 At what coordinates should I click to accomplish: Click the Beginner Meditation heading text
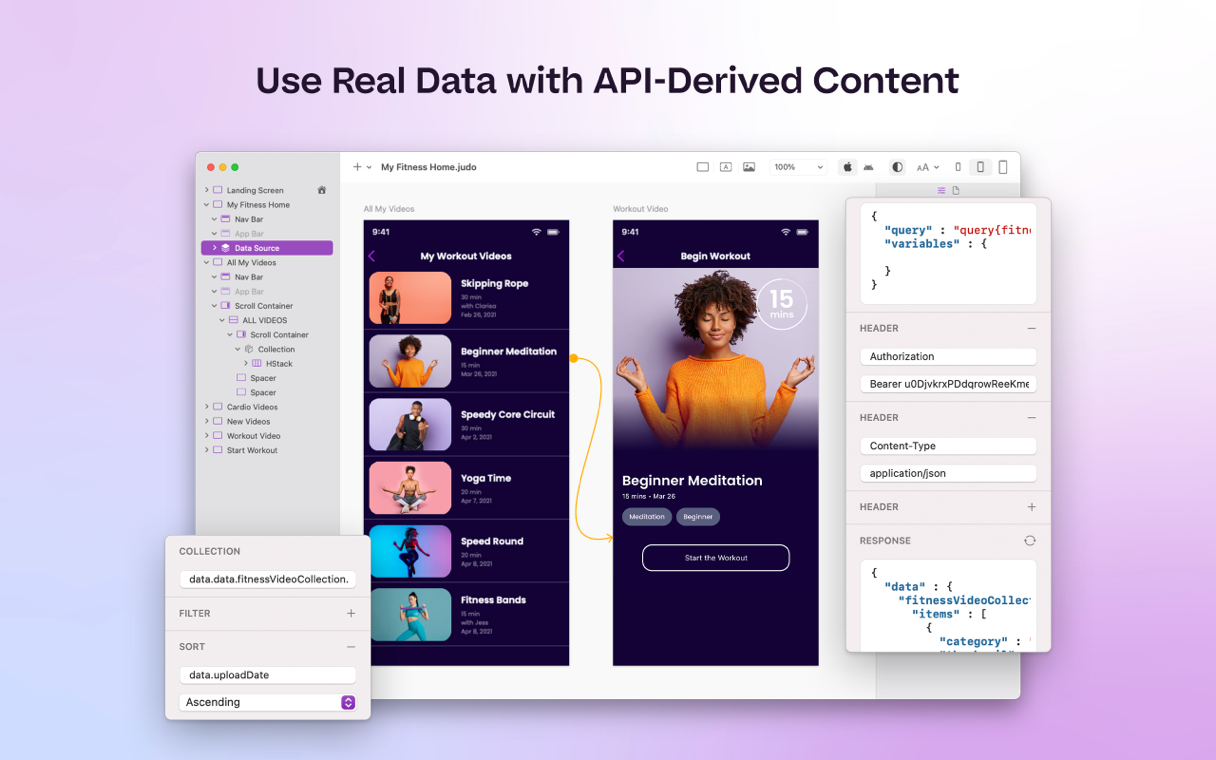pyautogui.click(x=692, y=481)
